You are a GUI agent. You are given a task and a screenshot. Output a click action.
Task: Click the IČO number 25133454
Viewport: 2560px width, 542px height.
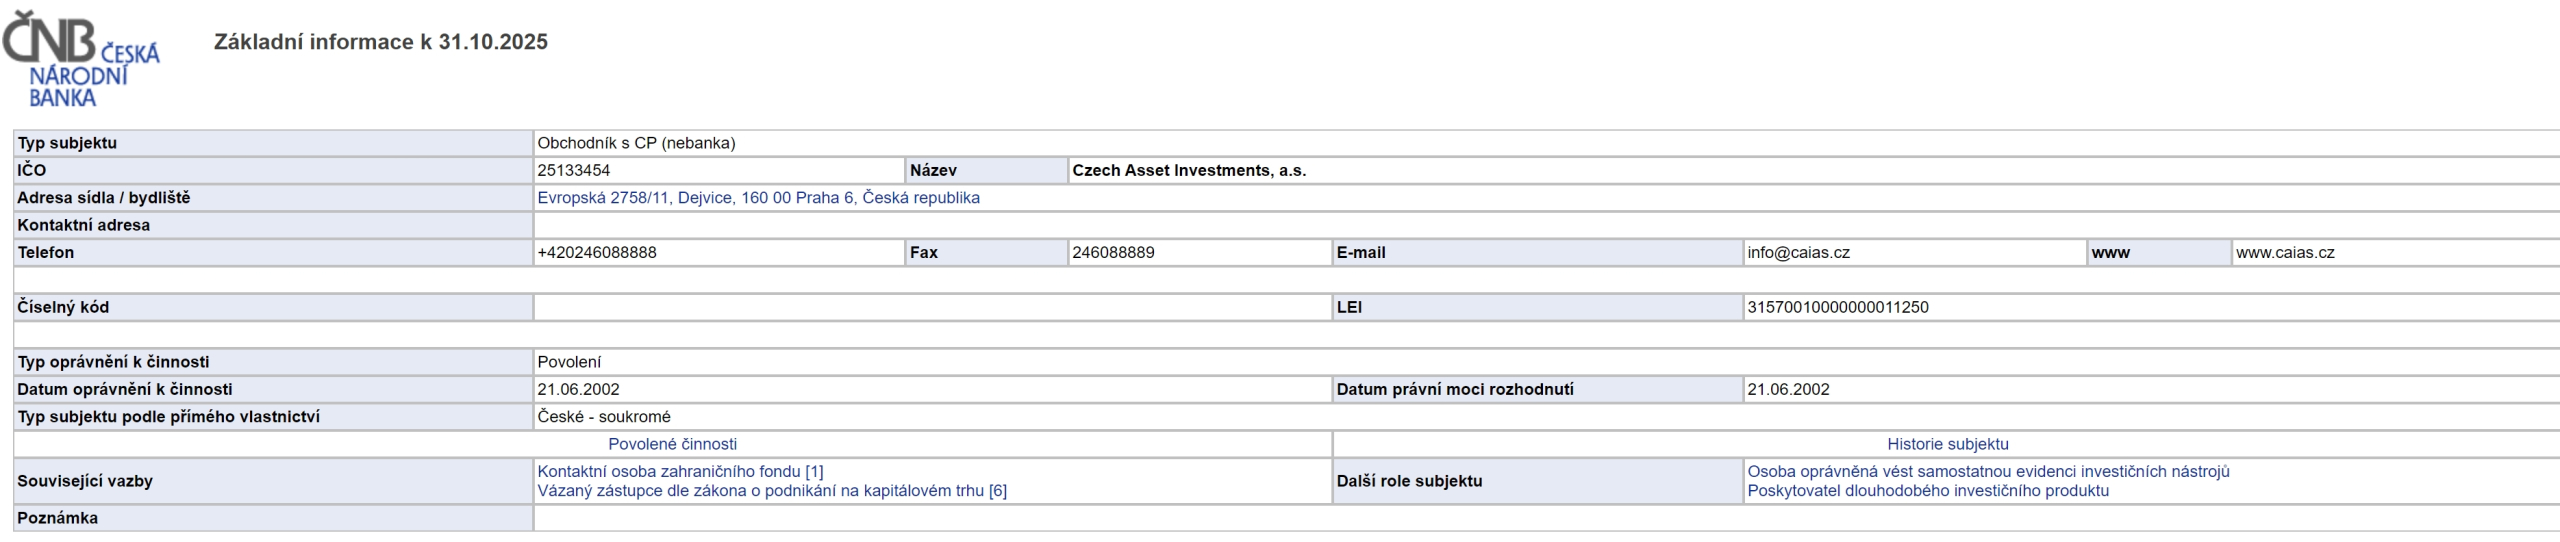574,171
